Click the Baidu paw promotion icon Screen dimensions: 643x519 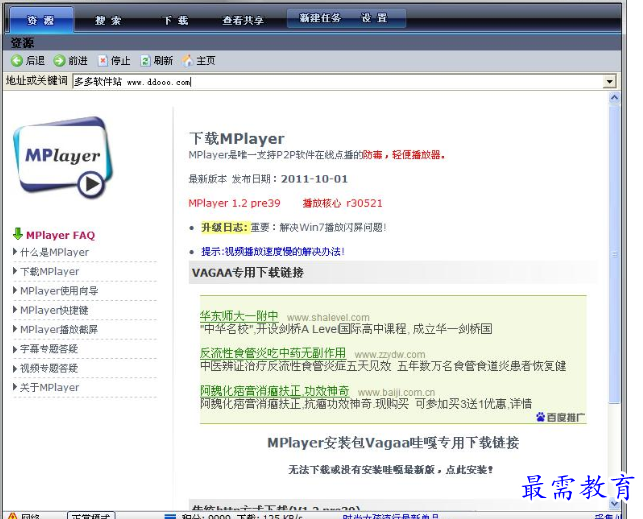coord(540,417)
